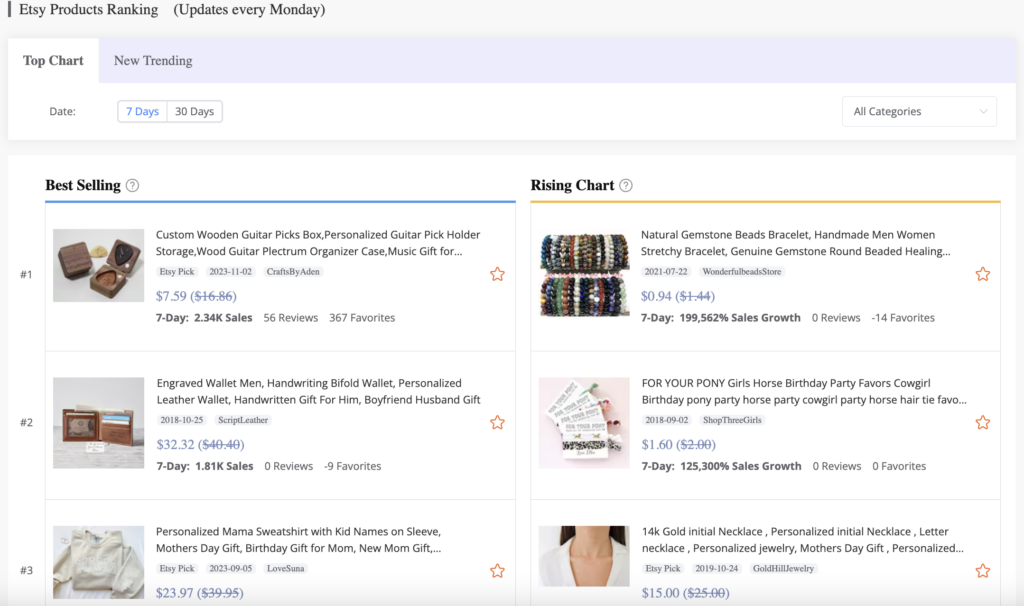Visit the LoveSuna shop tag
The height and width of the screenshot is (606, 1024).
[x=285, y=568]
